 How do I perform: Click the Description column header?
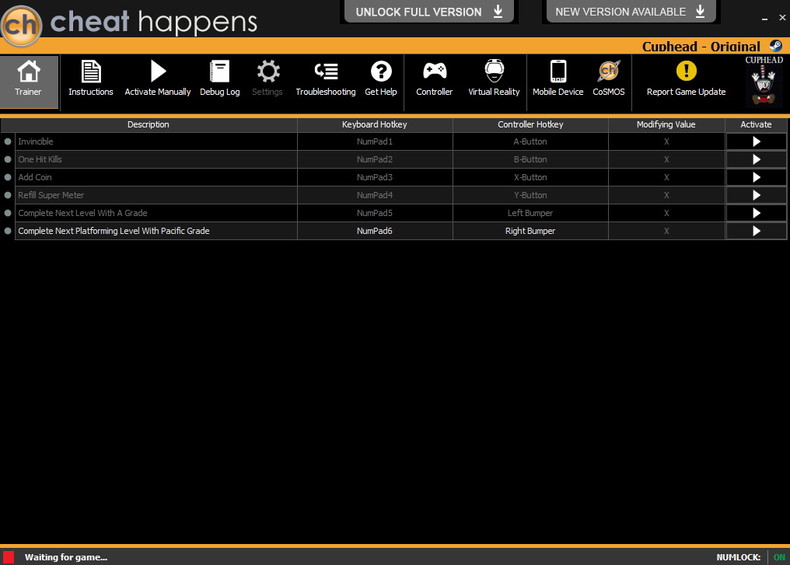(148, 124)
